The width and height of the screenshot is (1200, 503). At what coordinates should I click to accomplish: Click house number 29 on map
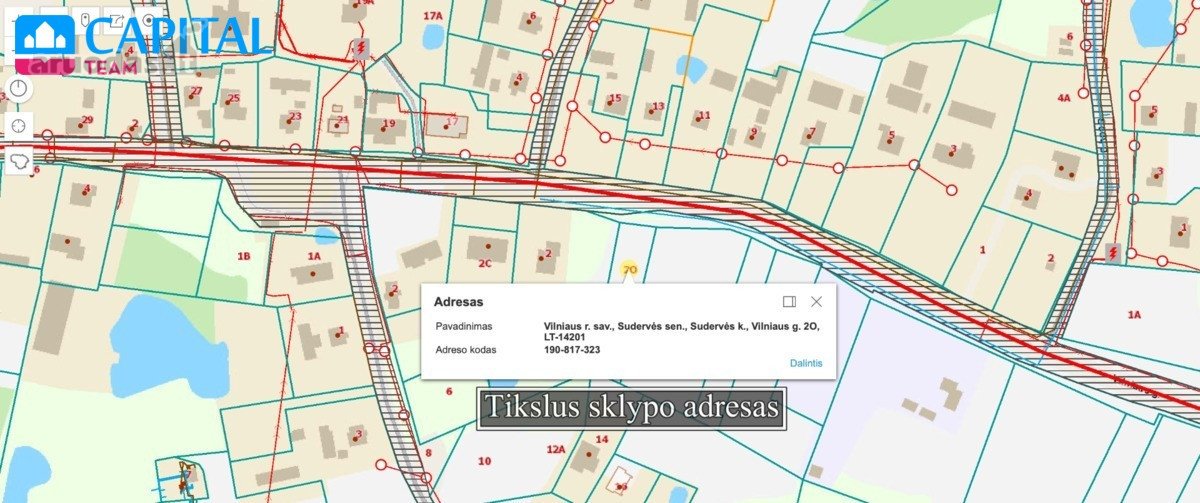(87, 120)
